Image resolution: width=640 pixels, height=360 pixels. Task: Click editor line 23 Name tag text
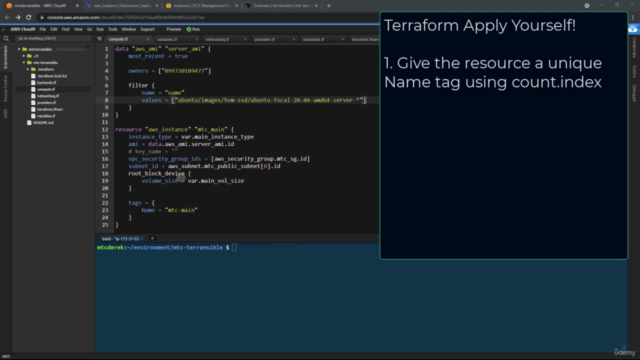coord(169,210)
